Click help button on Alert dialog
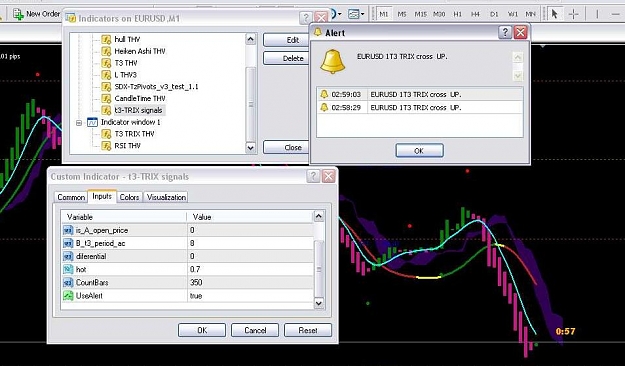Screen dimensions: 625x366 tap(505, 32)
